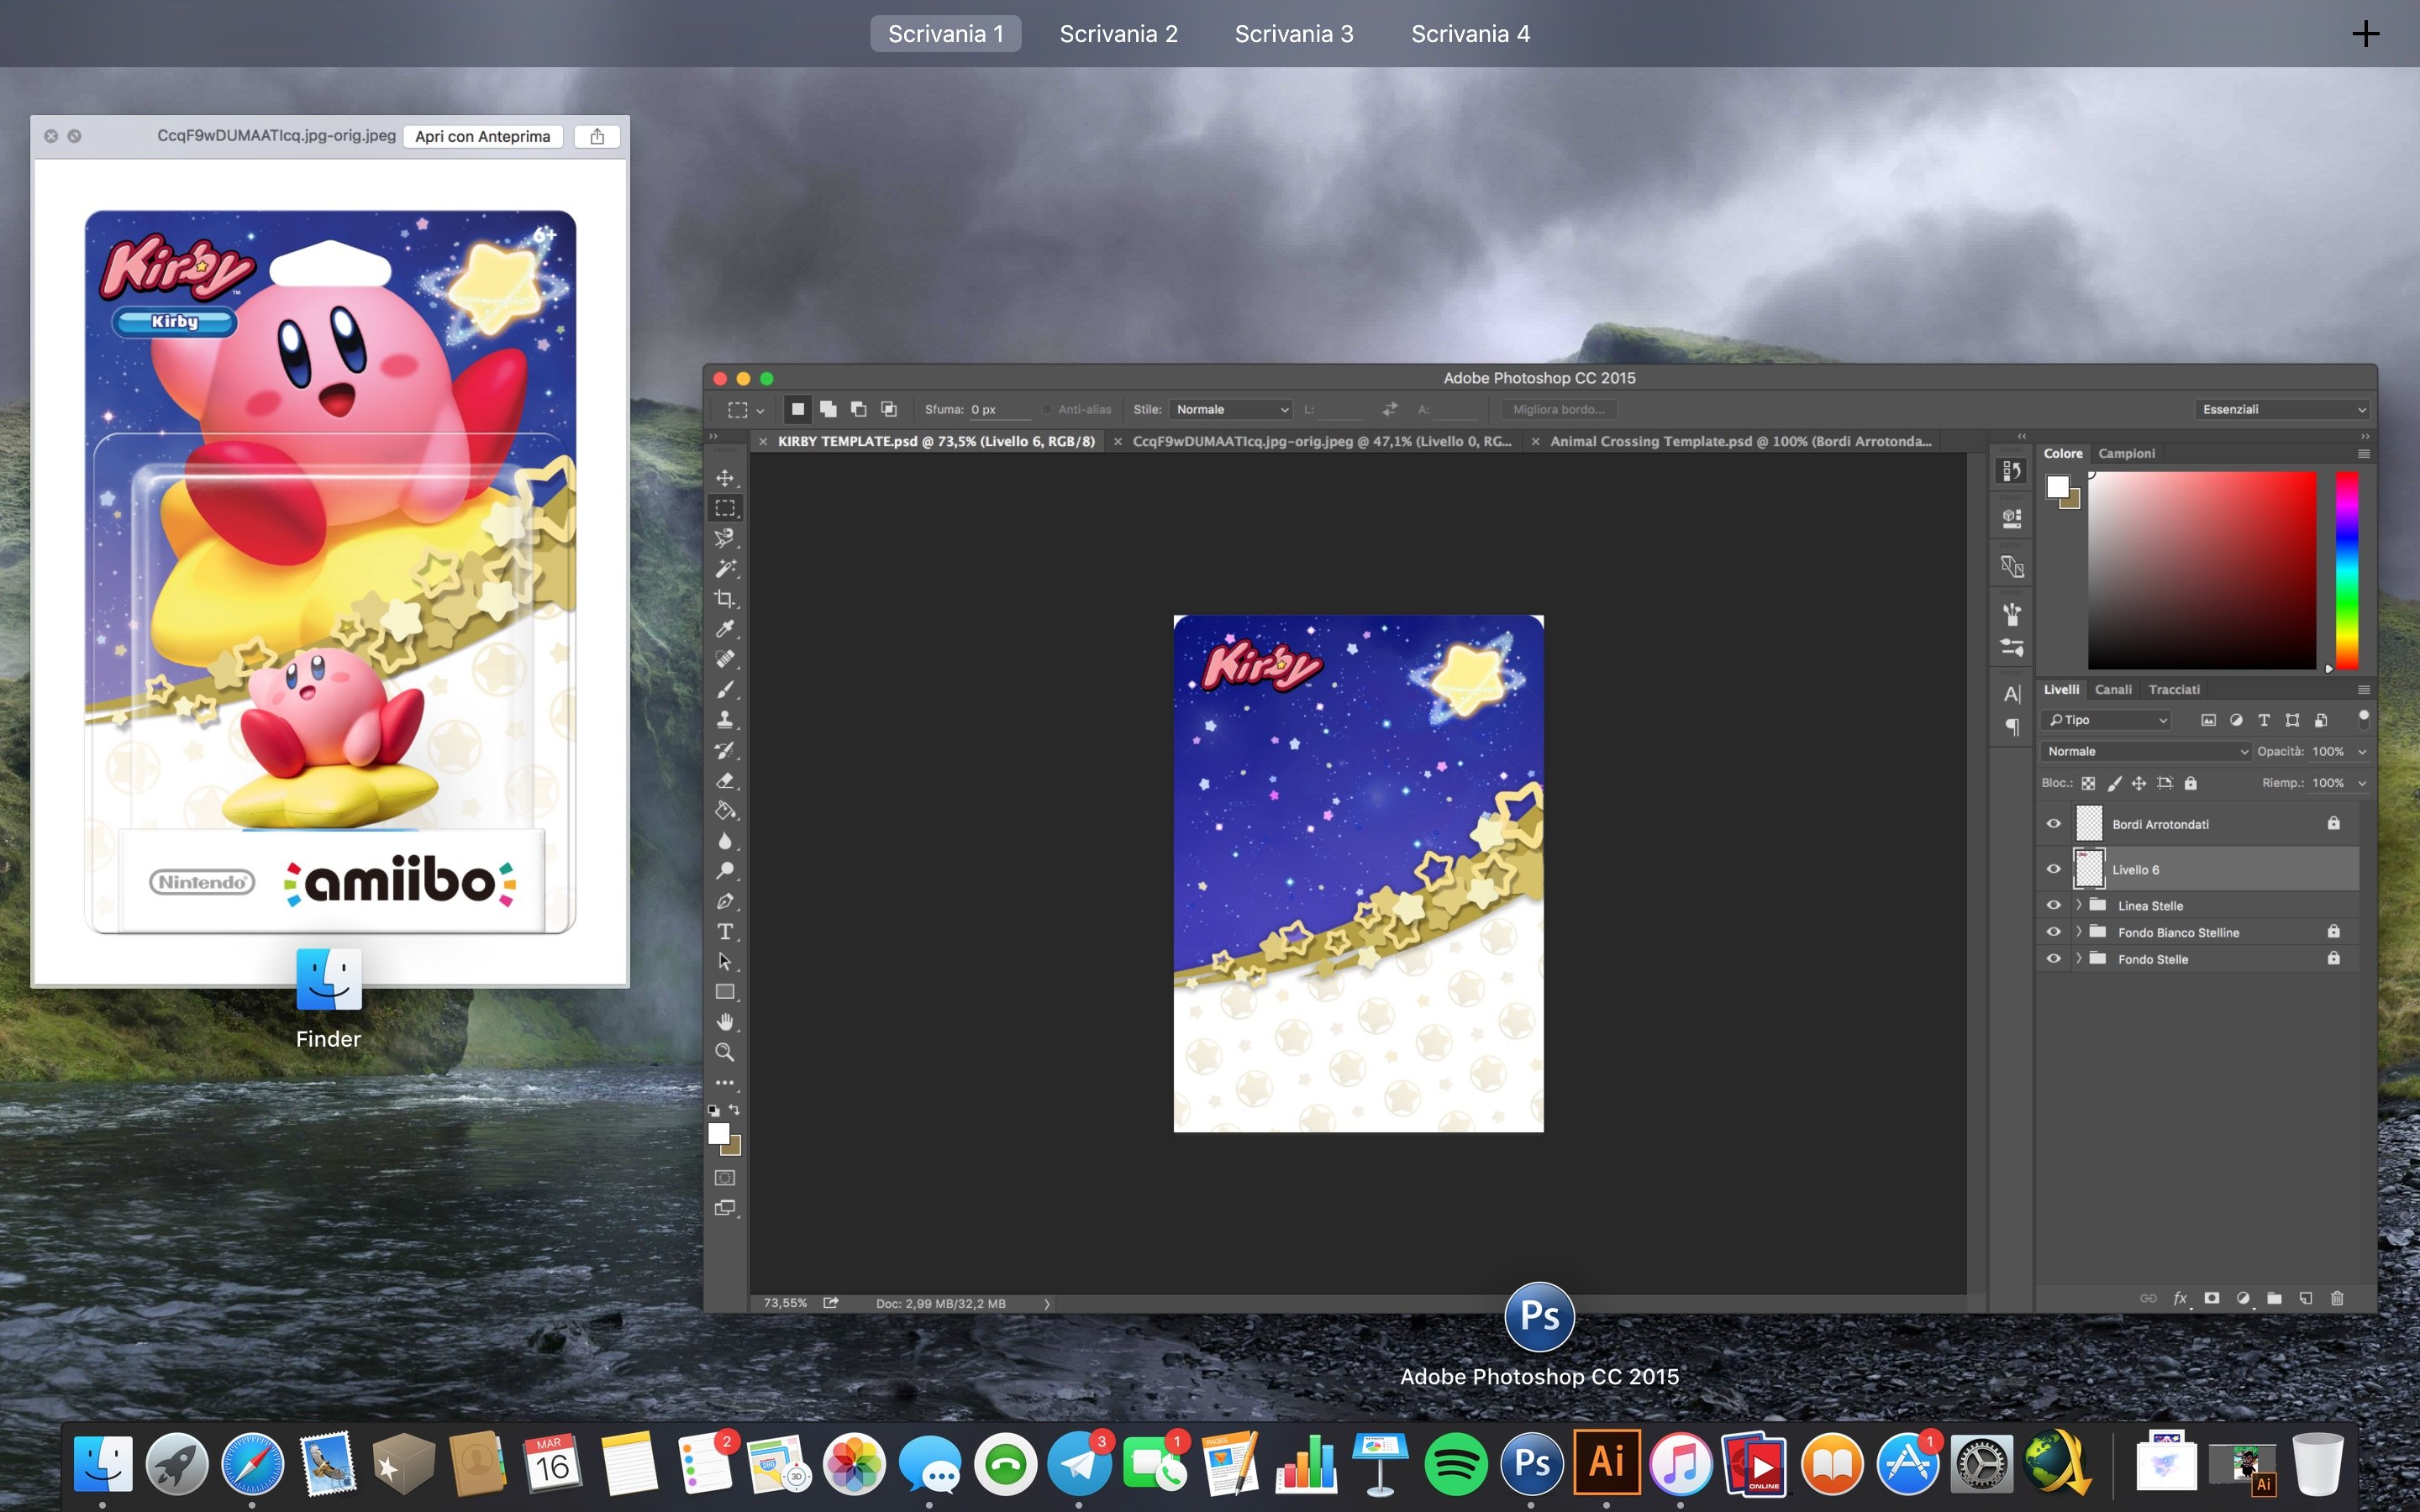The image size is (2420, 1512).
Task: Expand the Fondo Stelle group
Action: 2079,959
